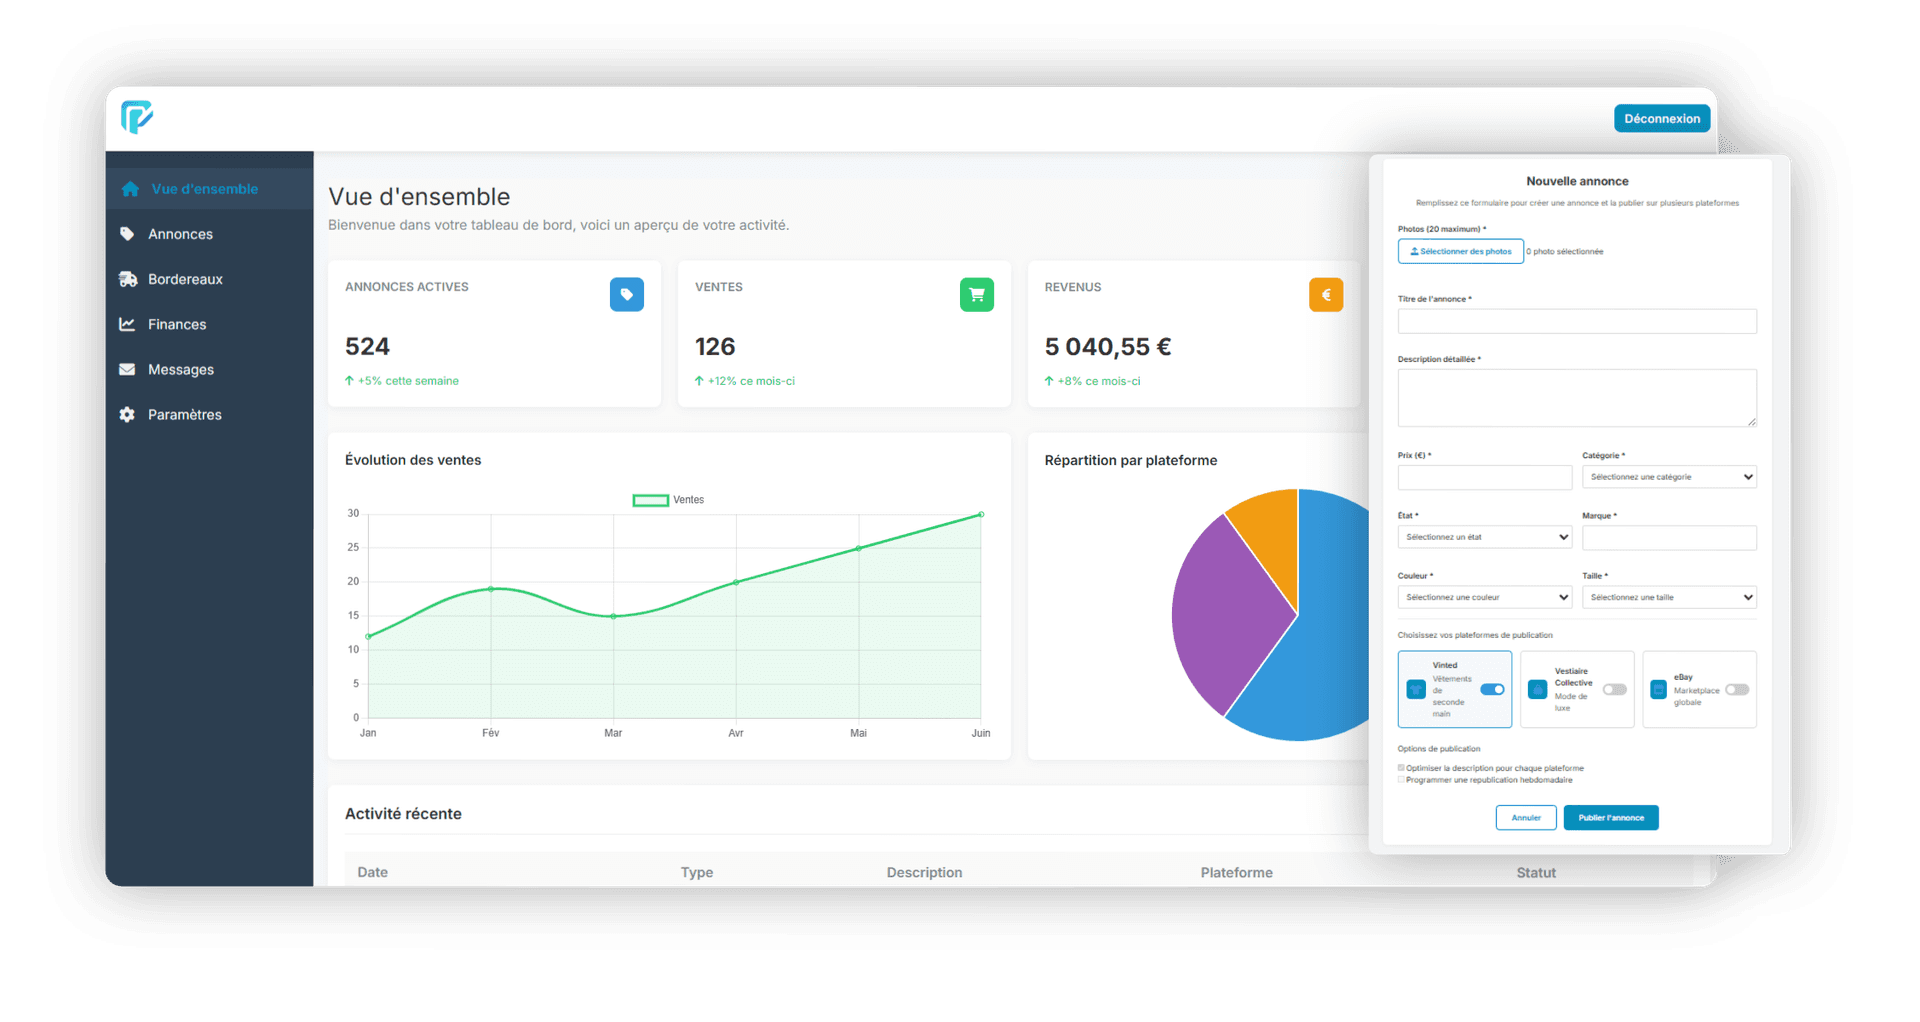
Task: Expand the État selection dropdown
Action: (x=1484, y=537)
